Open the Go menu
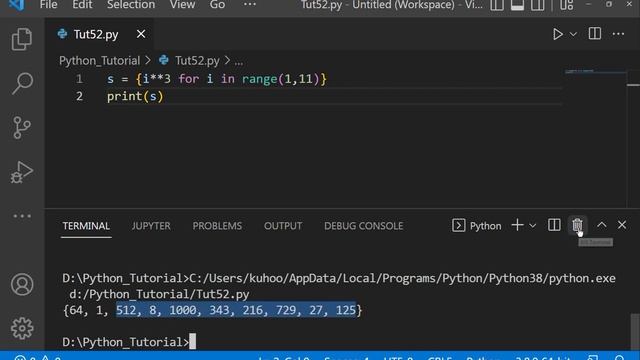Image resolution: width=640 pixels, height=360 pixels. (217, 5)
